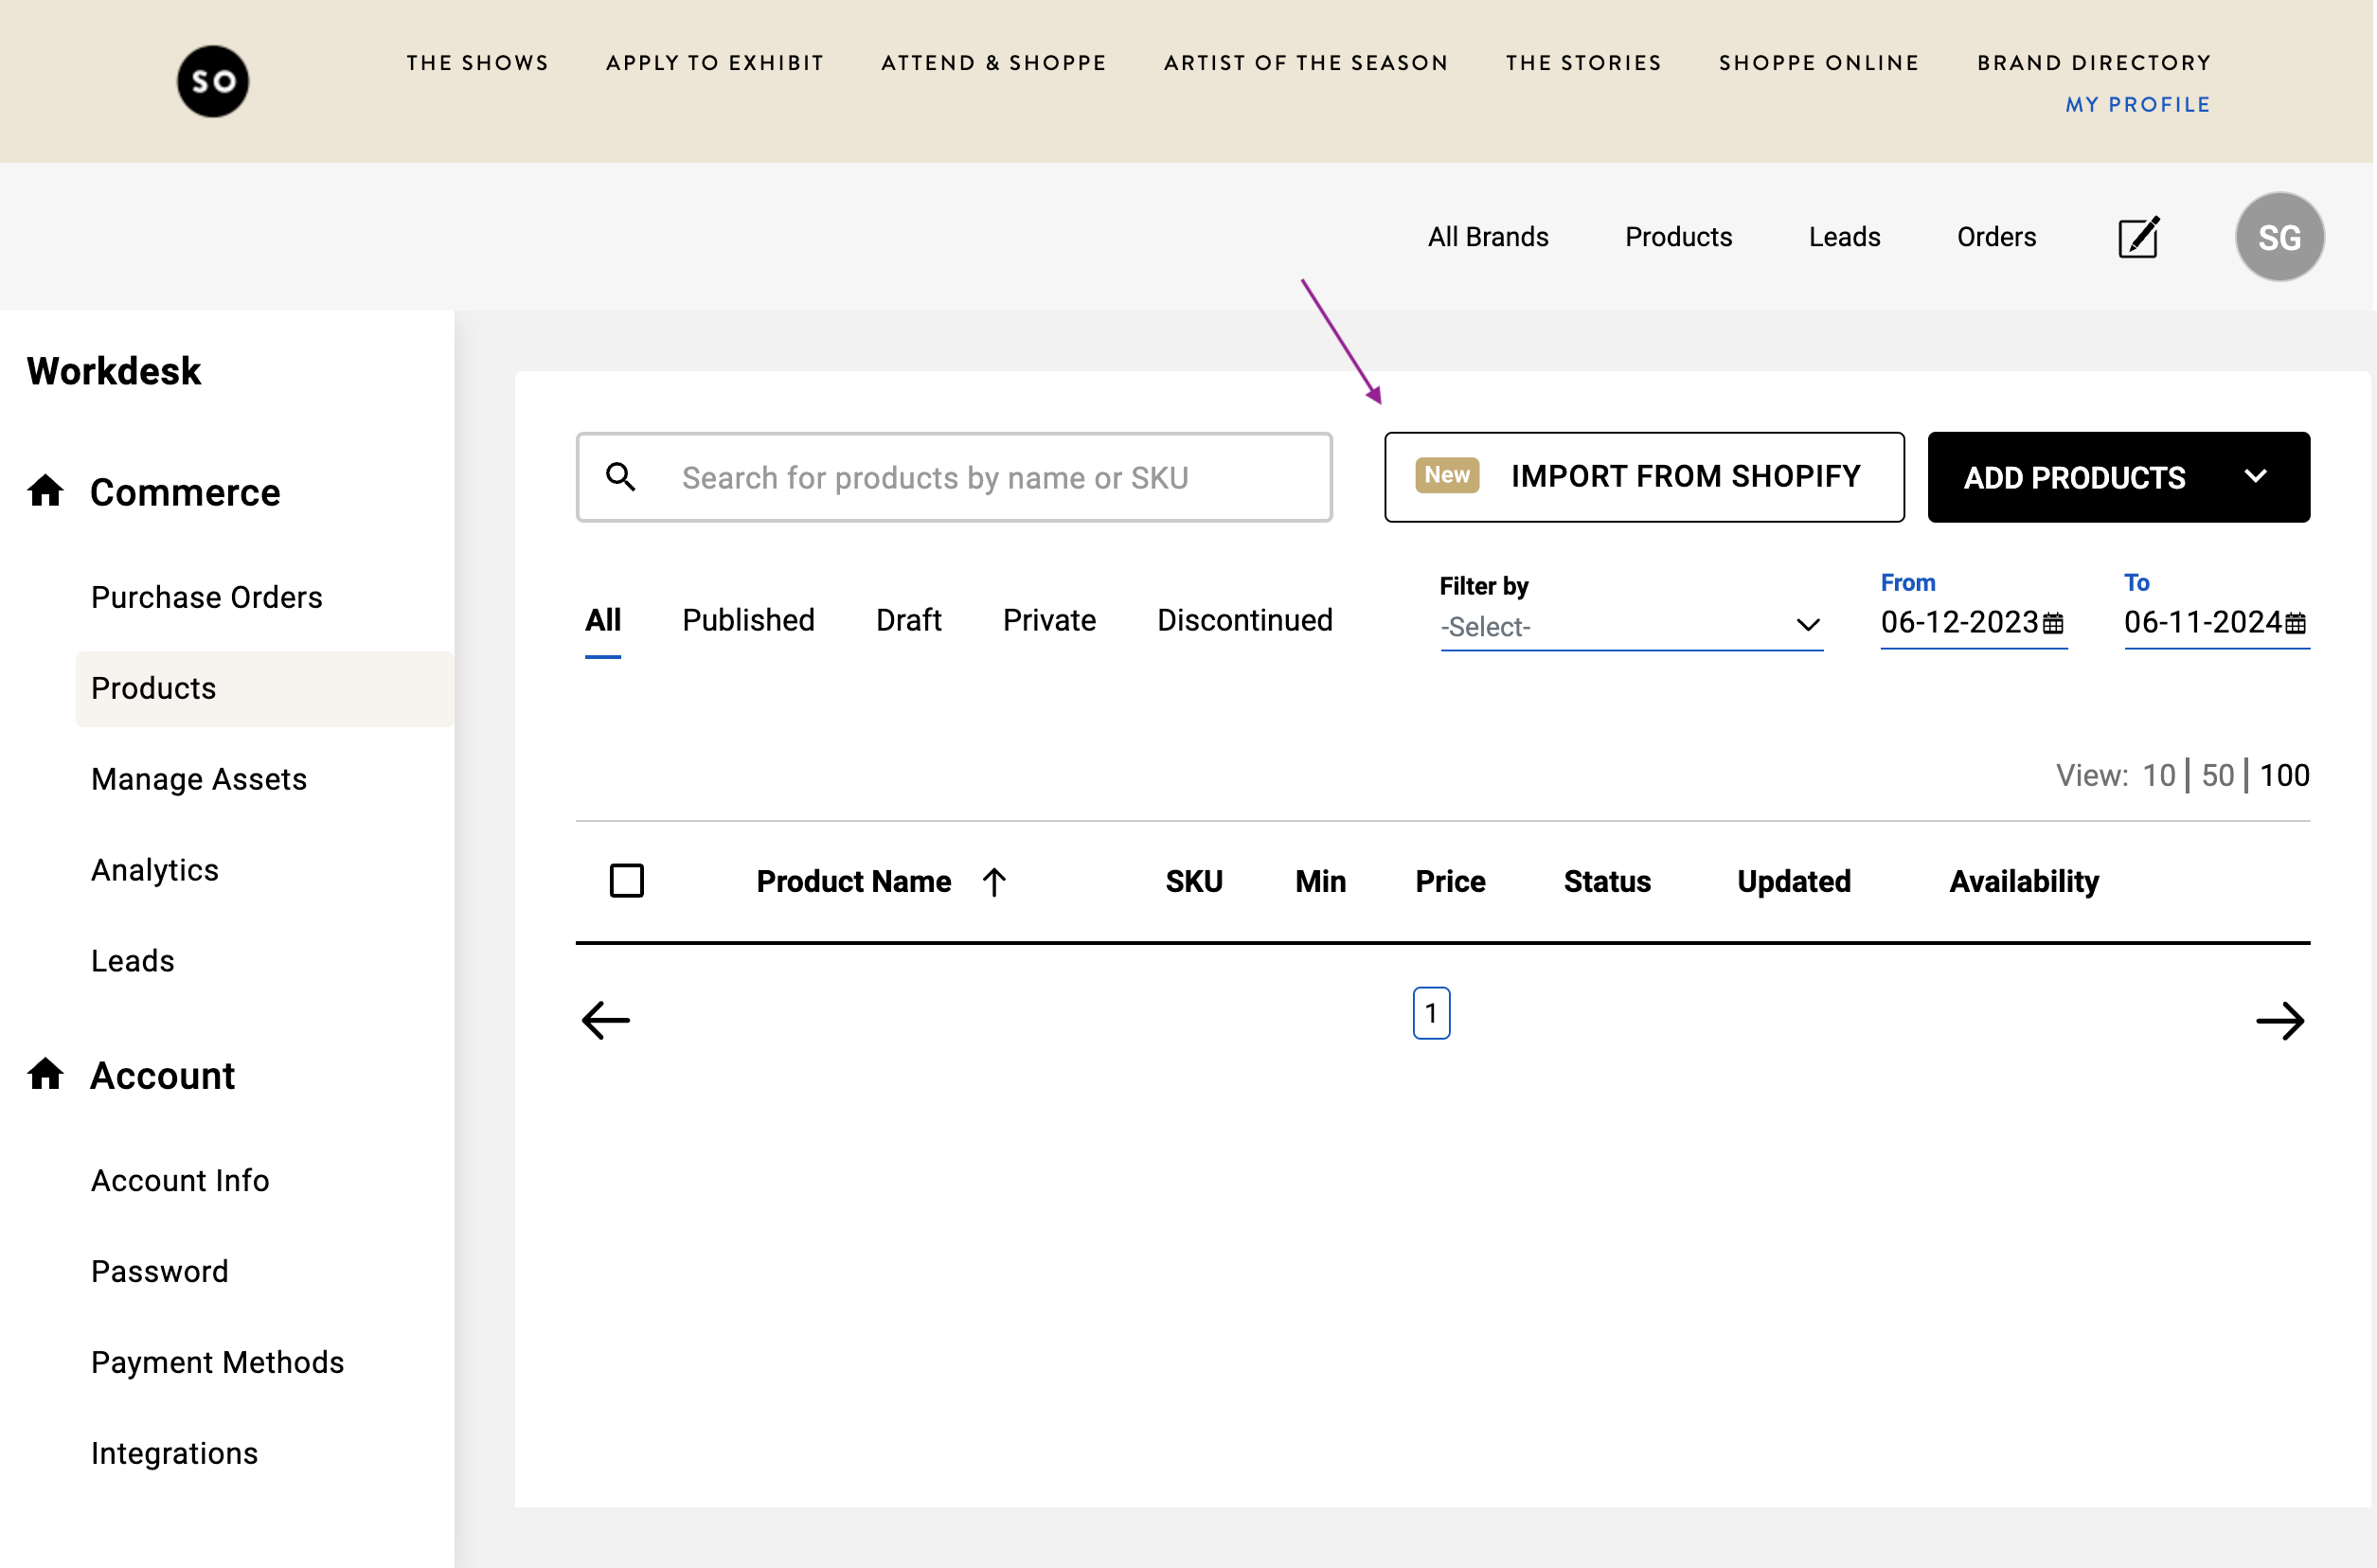Open Purchase Orders in the sidebar
The height and width of the screenshot is (1568, 2377).
pos(207,597)
